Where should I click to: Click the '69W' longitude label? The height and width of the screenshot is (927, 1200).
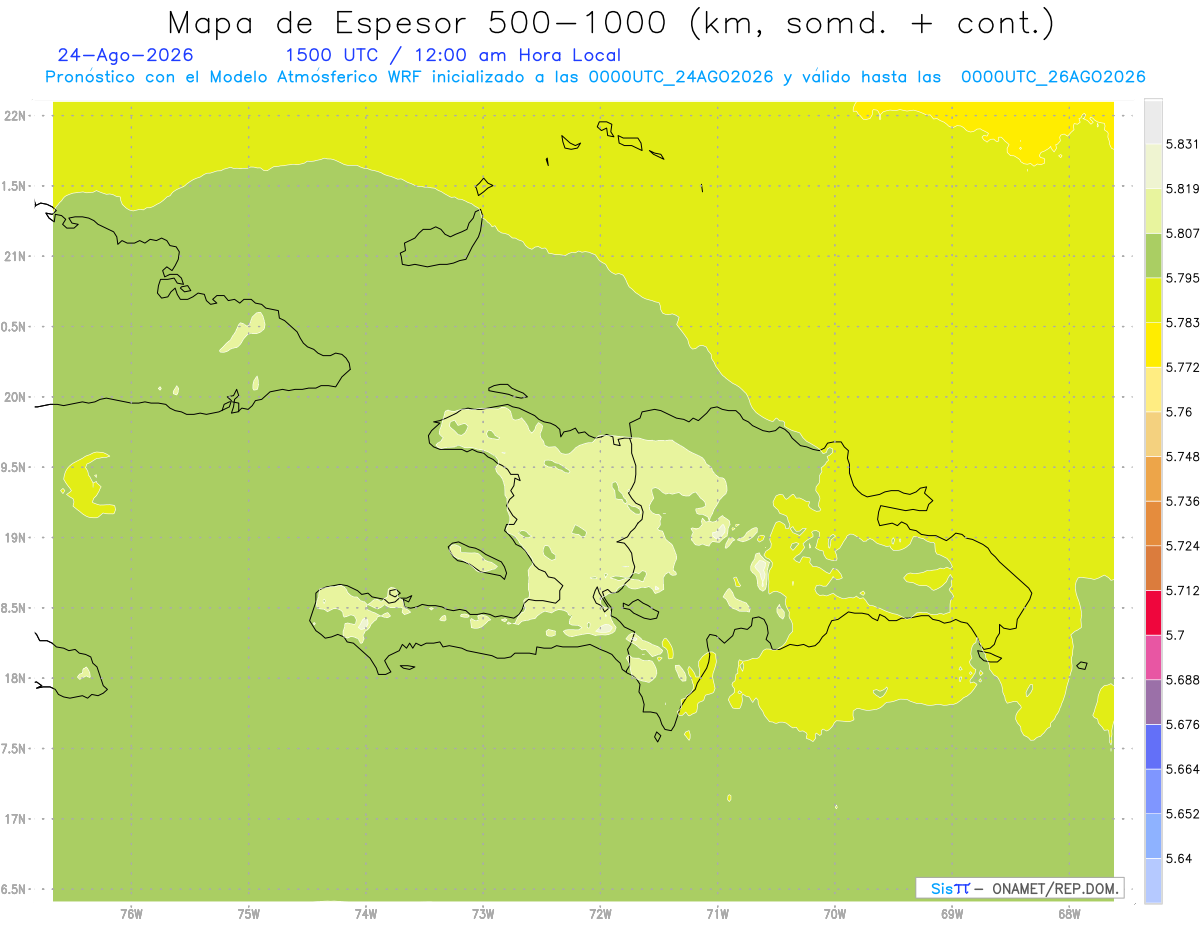952,914
